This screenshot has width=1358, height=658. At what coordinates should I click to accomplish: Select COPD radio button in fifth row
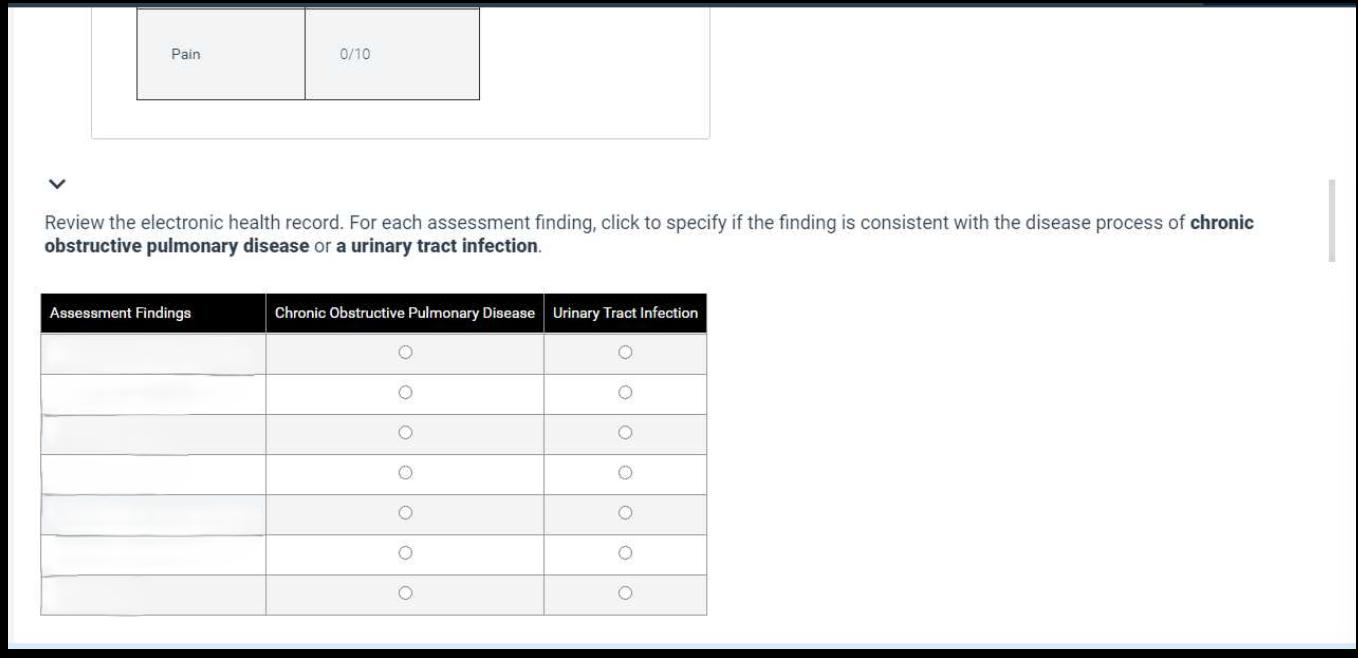click(x=405, y=513)
